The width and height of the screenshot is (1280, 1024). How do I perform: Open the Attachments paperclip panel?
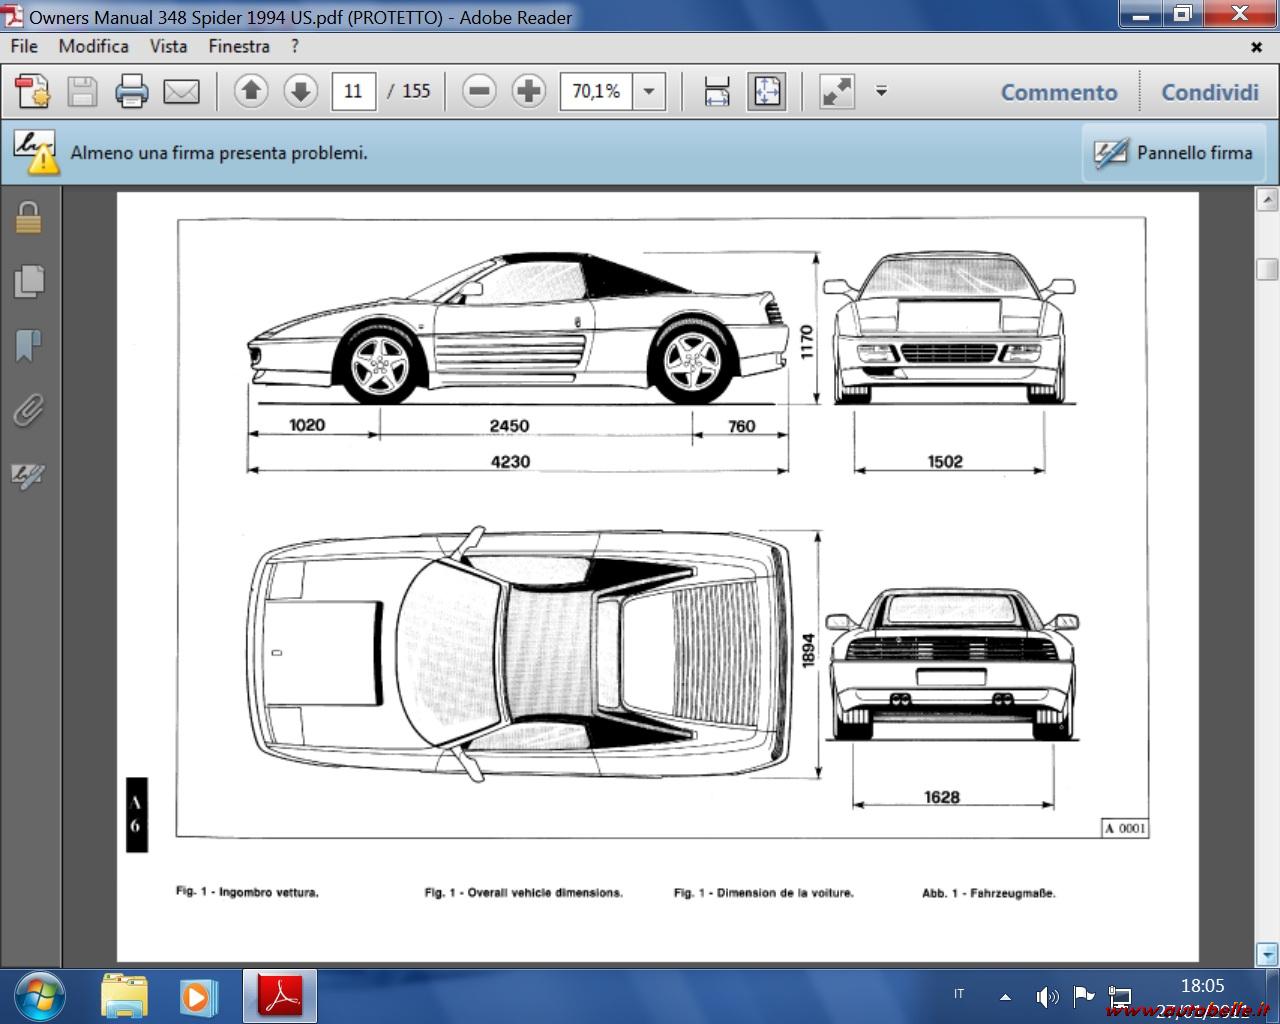click(x=28, y=410)
